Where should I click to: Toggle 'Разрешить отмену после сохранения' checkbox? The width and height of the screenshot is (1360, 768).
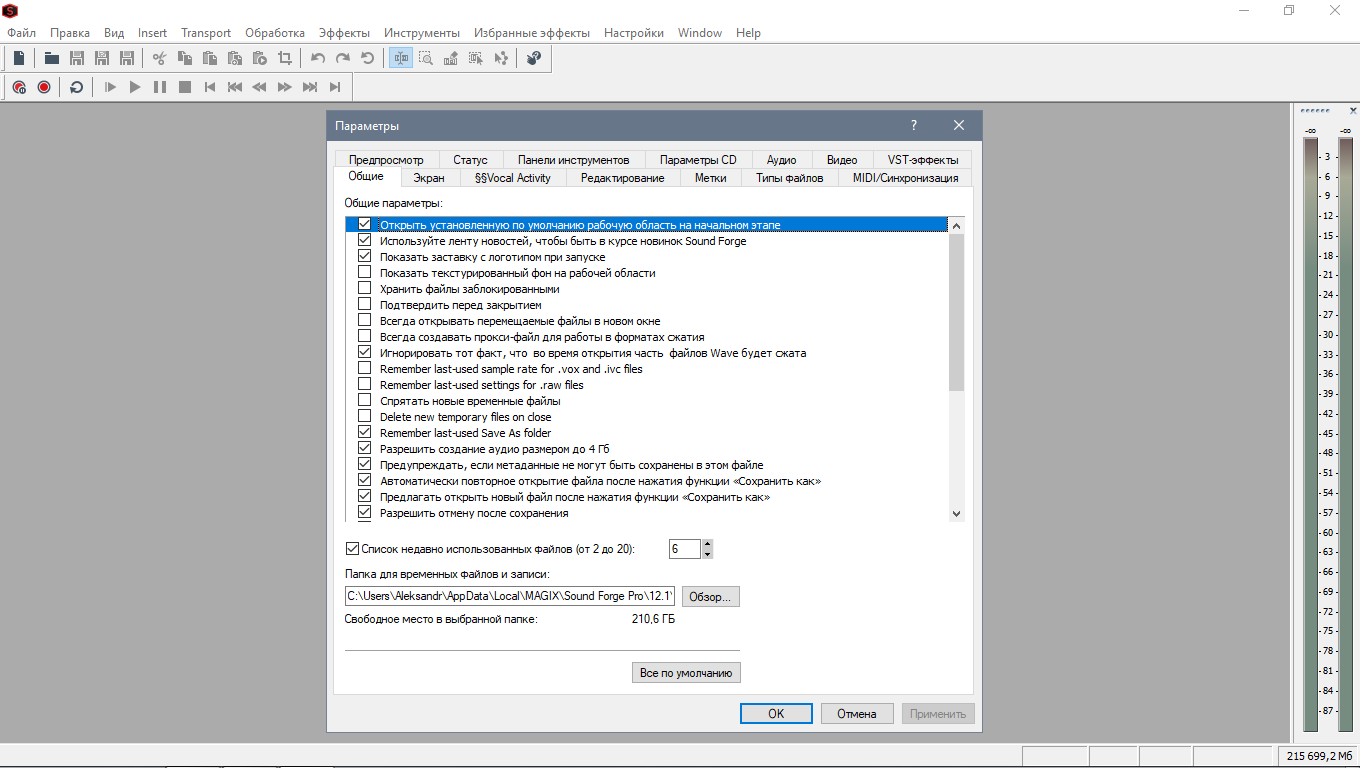click(364, 513)
